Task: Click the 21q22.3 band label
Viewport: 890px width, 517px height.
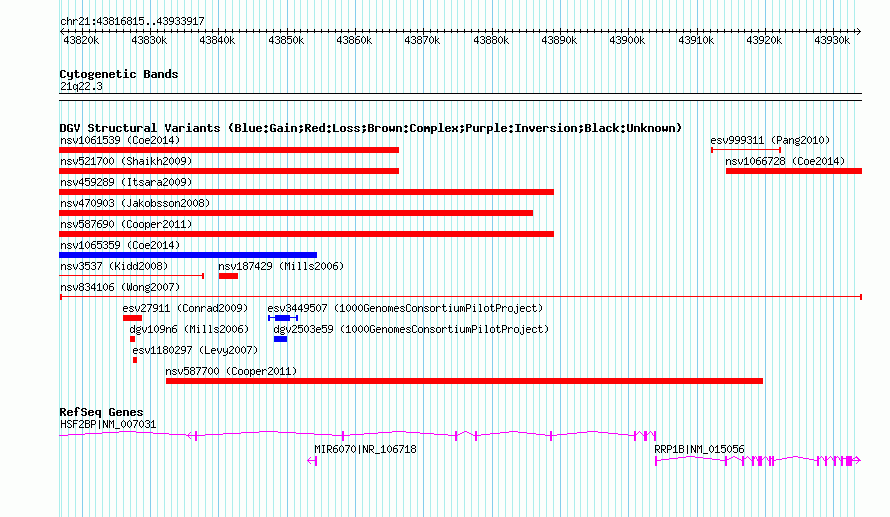Action: pyautogui.click(x=81, y=86)
